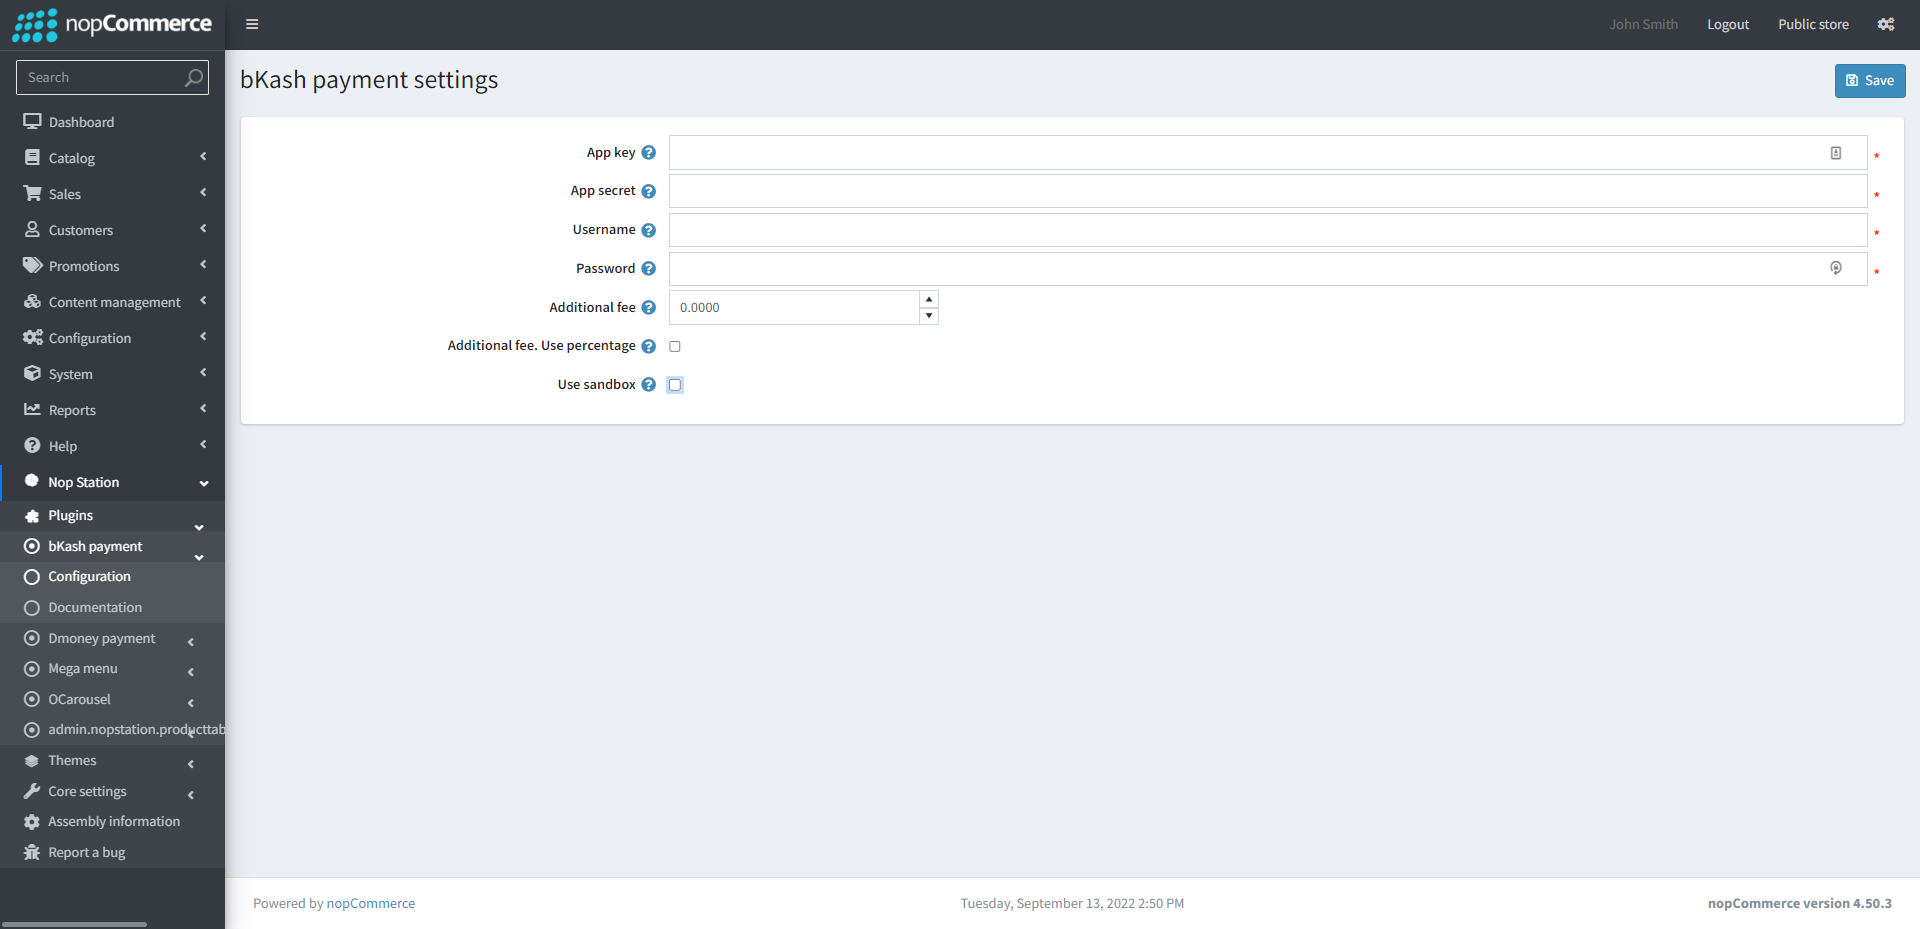Viewport: 1920px width, 929px height.
Task: Show Additional fee help tooltip icon
Action: (x=648, y=307)
